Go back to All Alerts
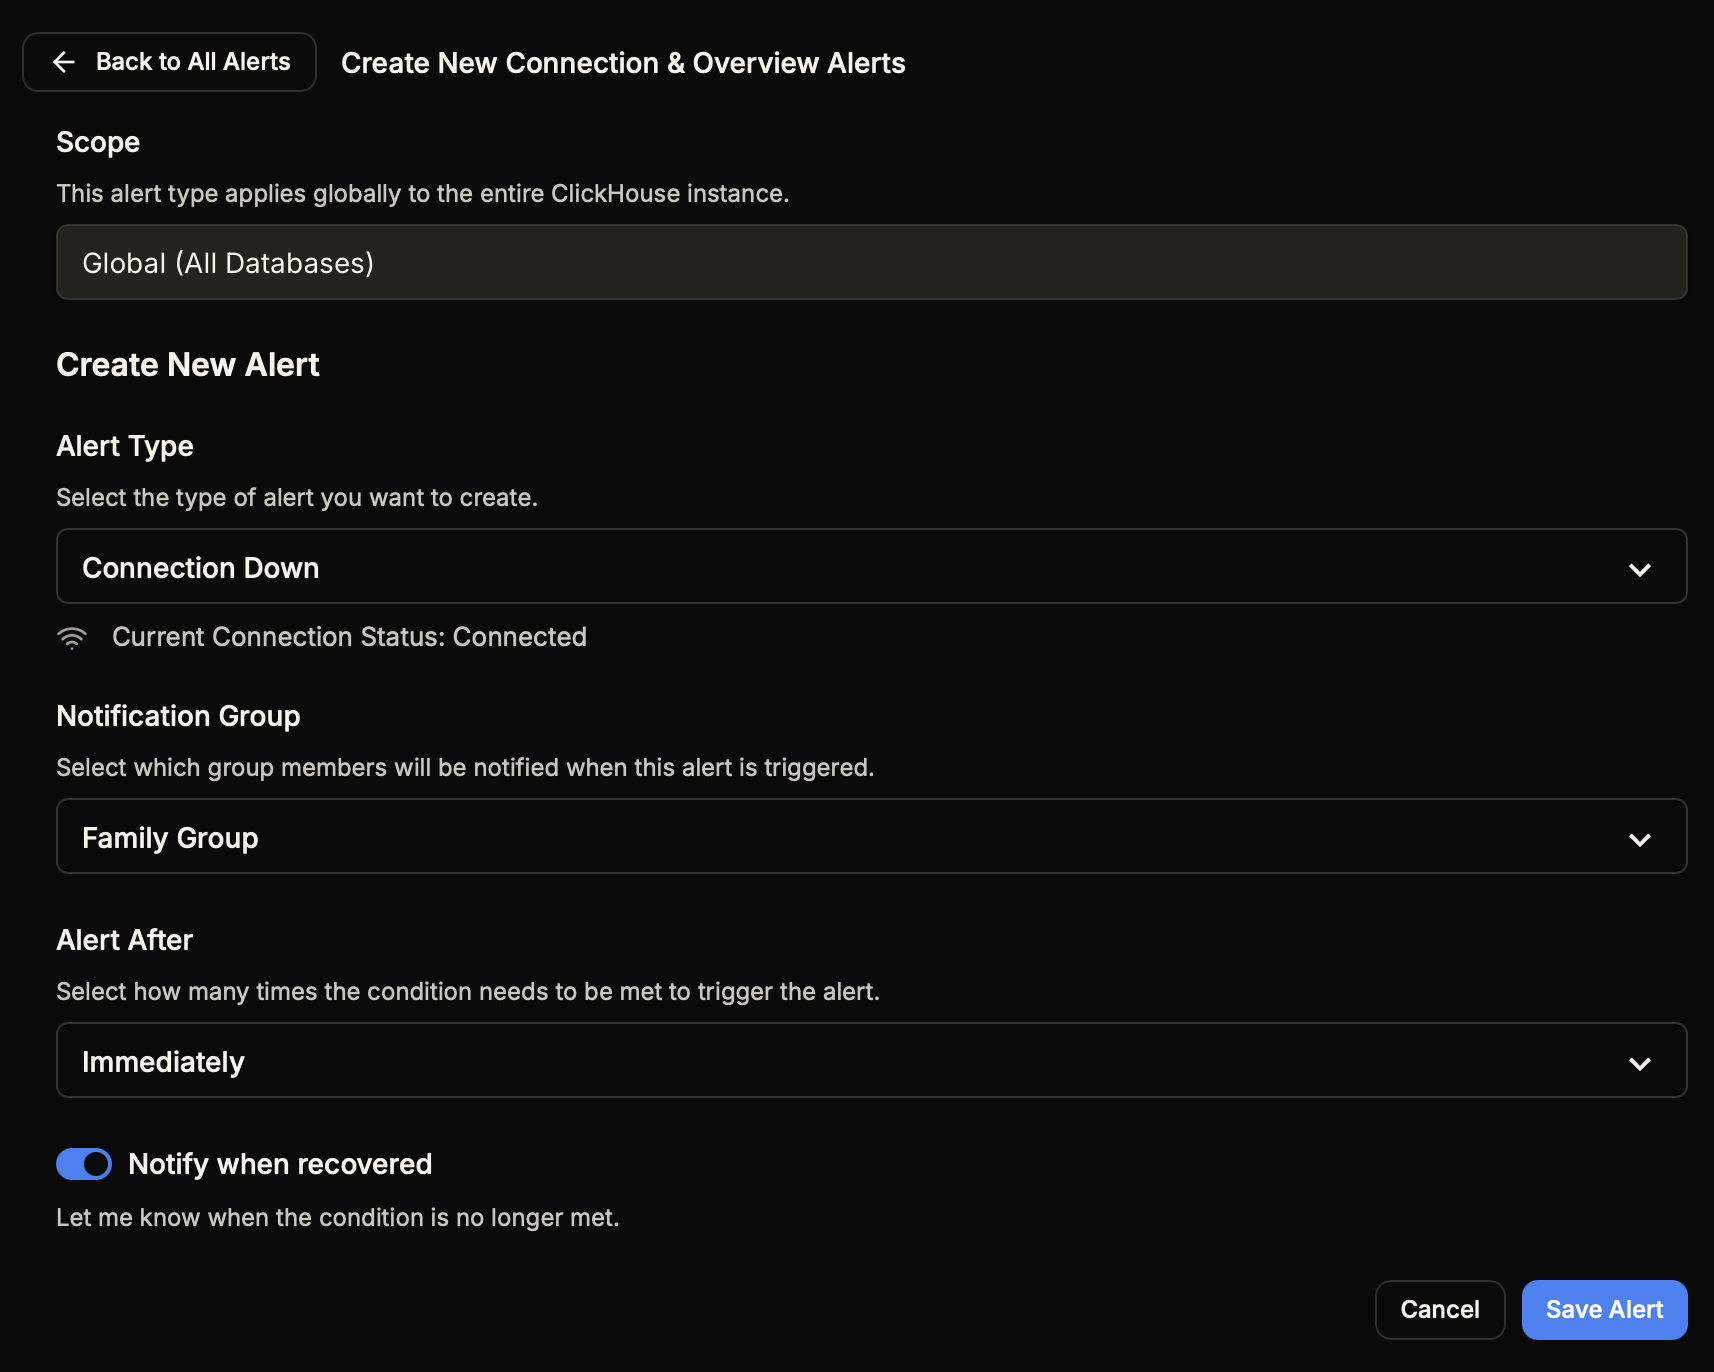 coord(169,62)
